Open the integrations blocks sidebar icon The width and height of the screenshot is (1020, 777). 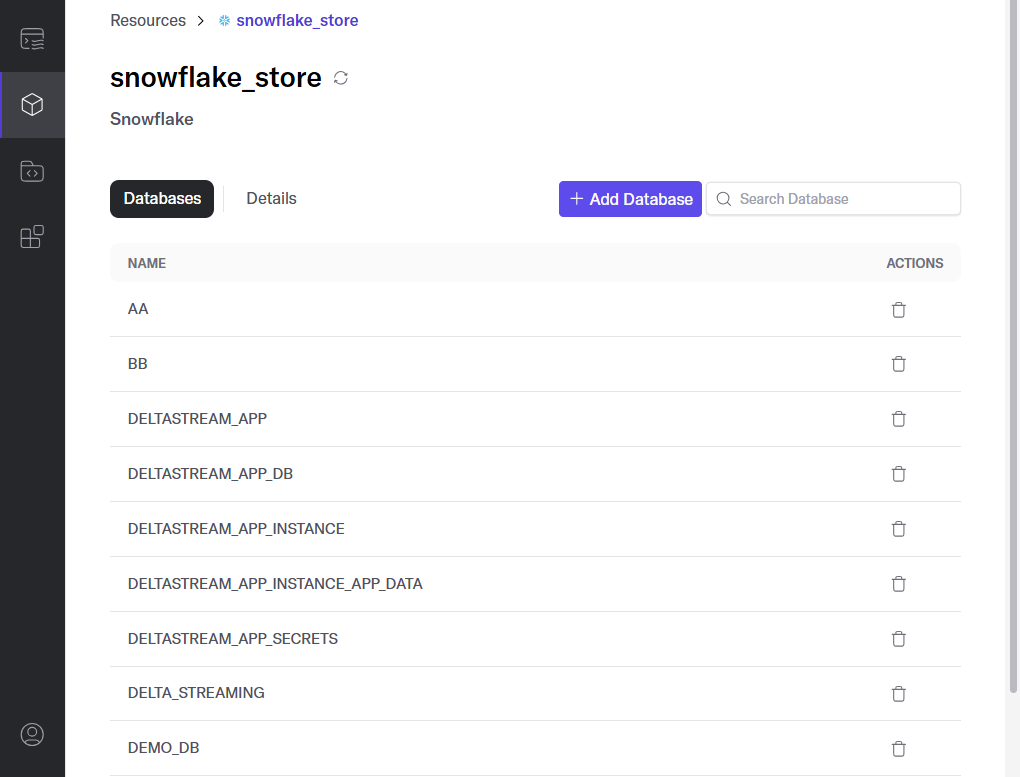(x=32, y=237)
